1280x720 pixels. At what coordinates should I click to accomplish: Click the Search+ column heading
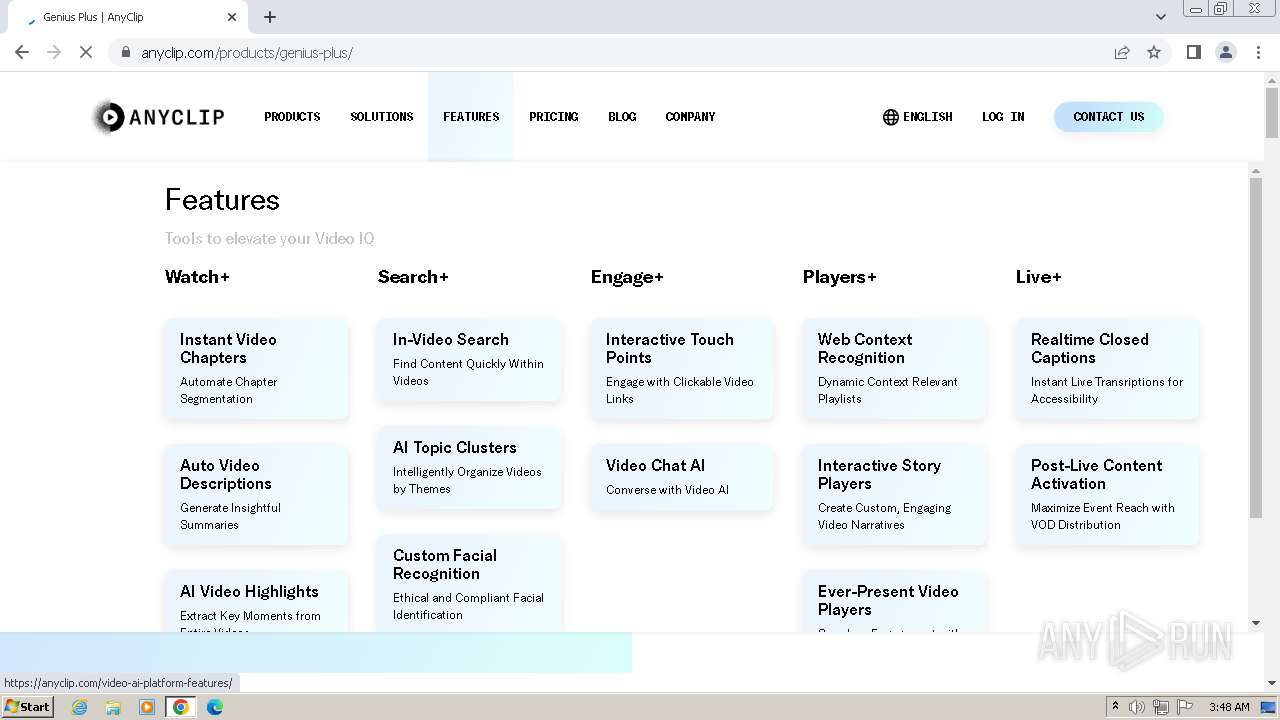[413, 277]
